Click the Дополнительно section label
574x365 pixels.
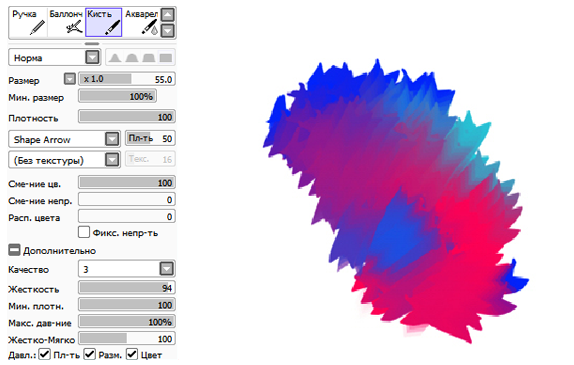click(59, 251)
